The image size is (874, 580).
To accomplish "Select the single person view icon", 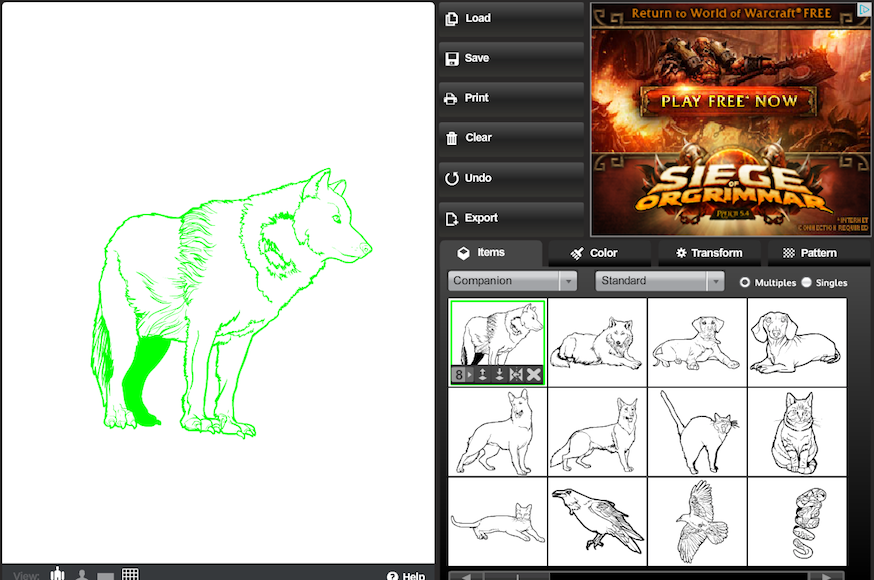I will coord(82,574).
